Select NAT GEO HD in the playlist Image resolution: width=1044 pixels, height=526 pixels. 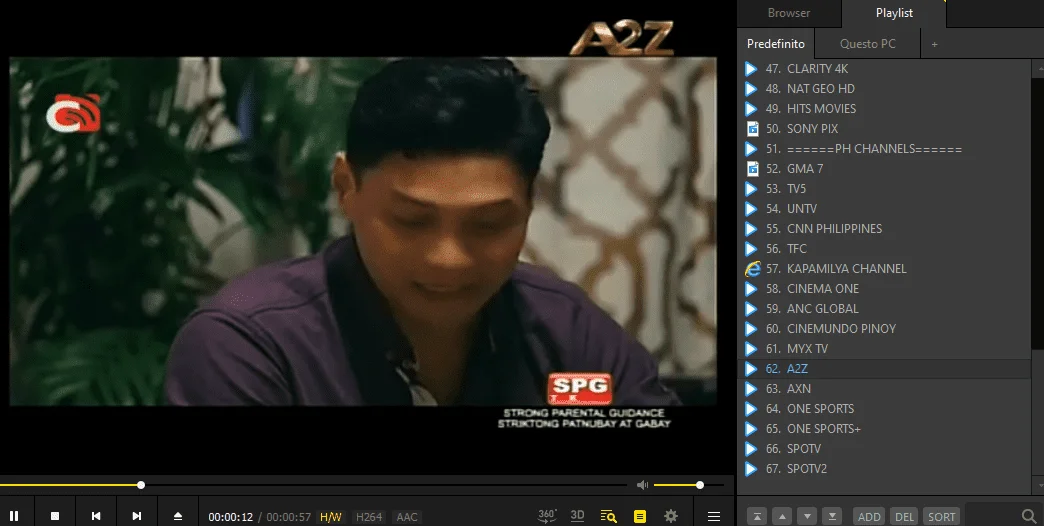(x=884, y=89)
